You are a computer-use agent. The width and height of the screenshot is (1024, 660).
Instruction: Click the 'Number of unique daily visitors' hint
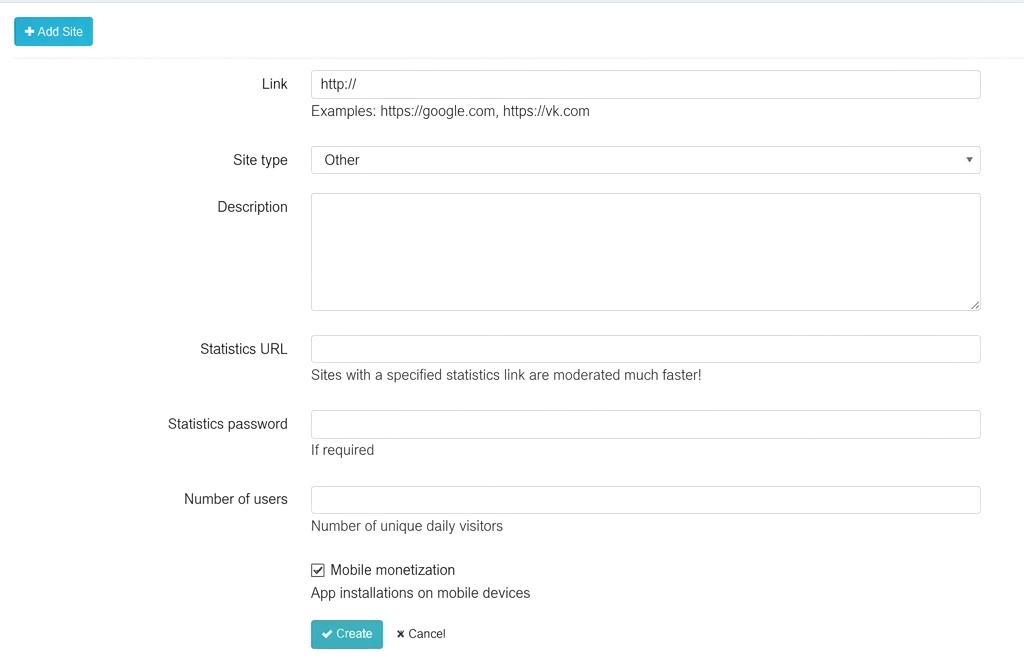[407, 526]
